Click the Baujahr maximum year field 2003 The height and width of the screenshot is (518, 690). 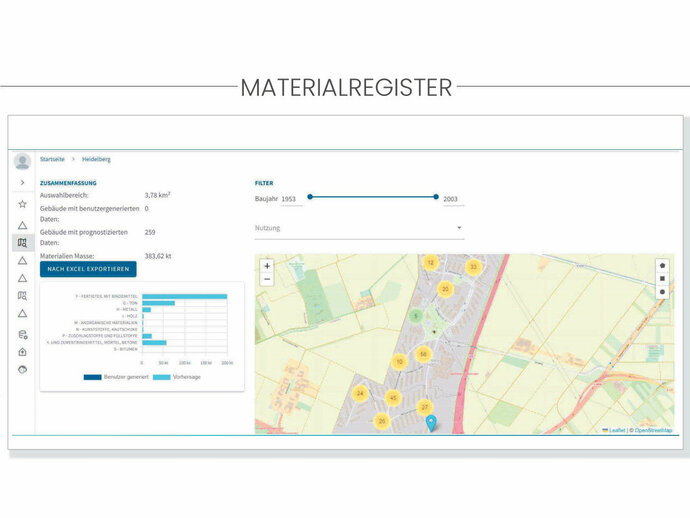point(452,199)
